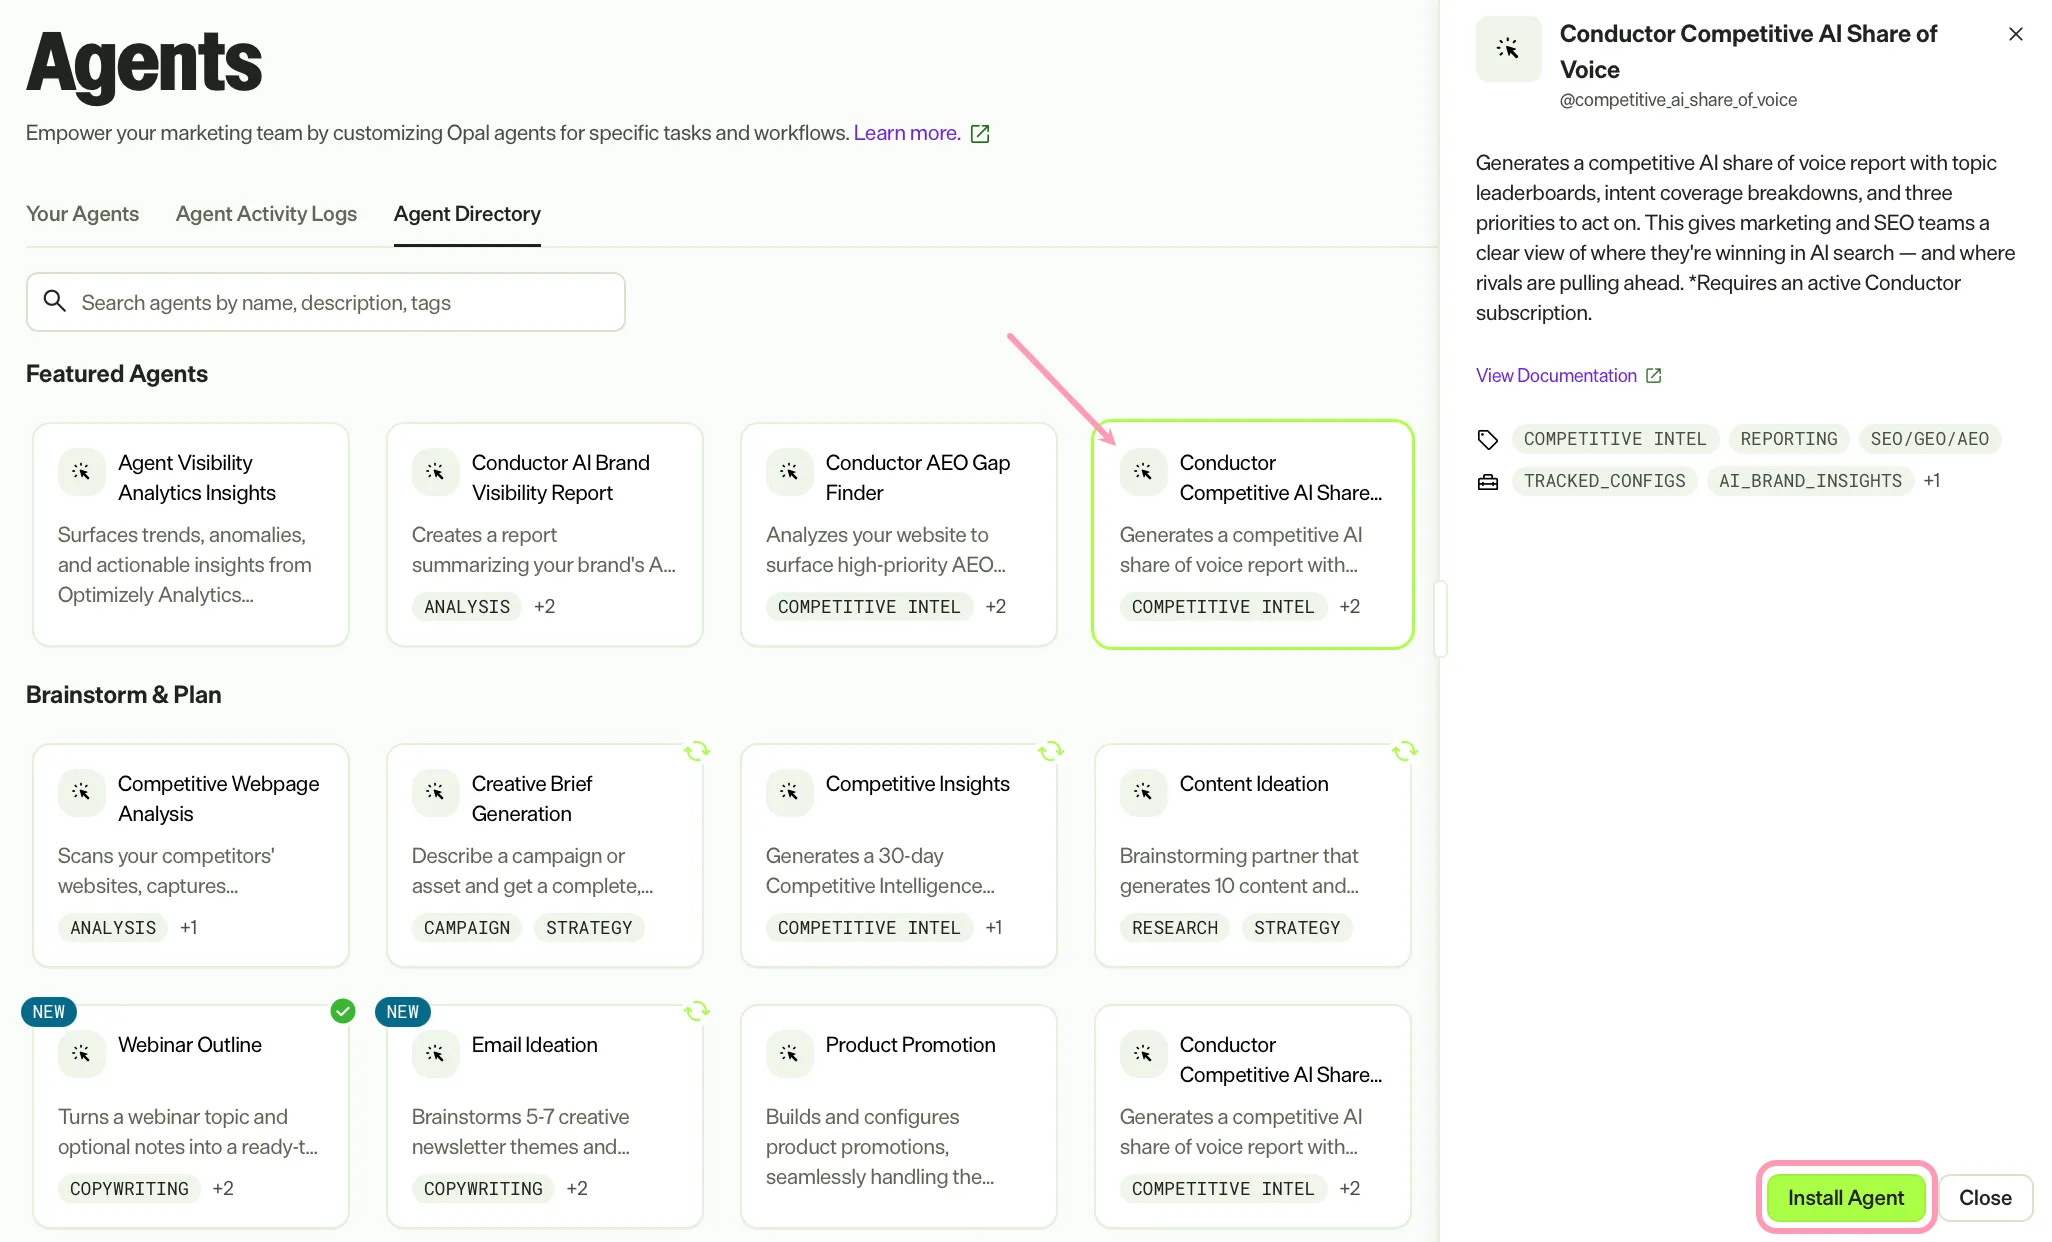This screenshot has height=1242, width=2052.
Task: Click the magnifying glass search icon
Action: click(55, 301)
